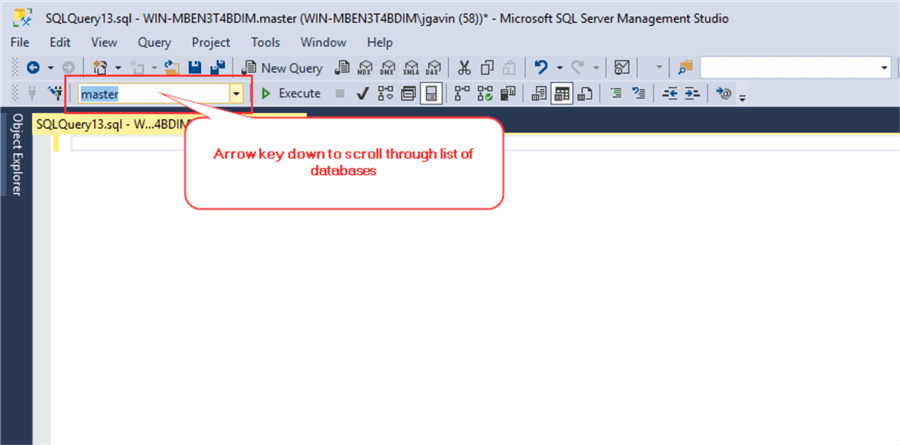This screenshot has height=445, width=900.
Task: Open the Navigate Backward history dropdown
Action: [51, 68]
